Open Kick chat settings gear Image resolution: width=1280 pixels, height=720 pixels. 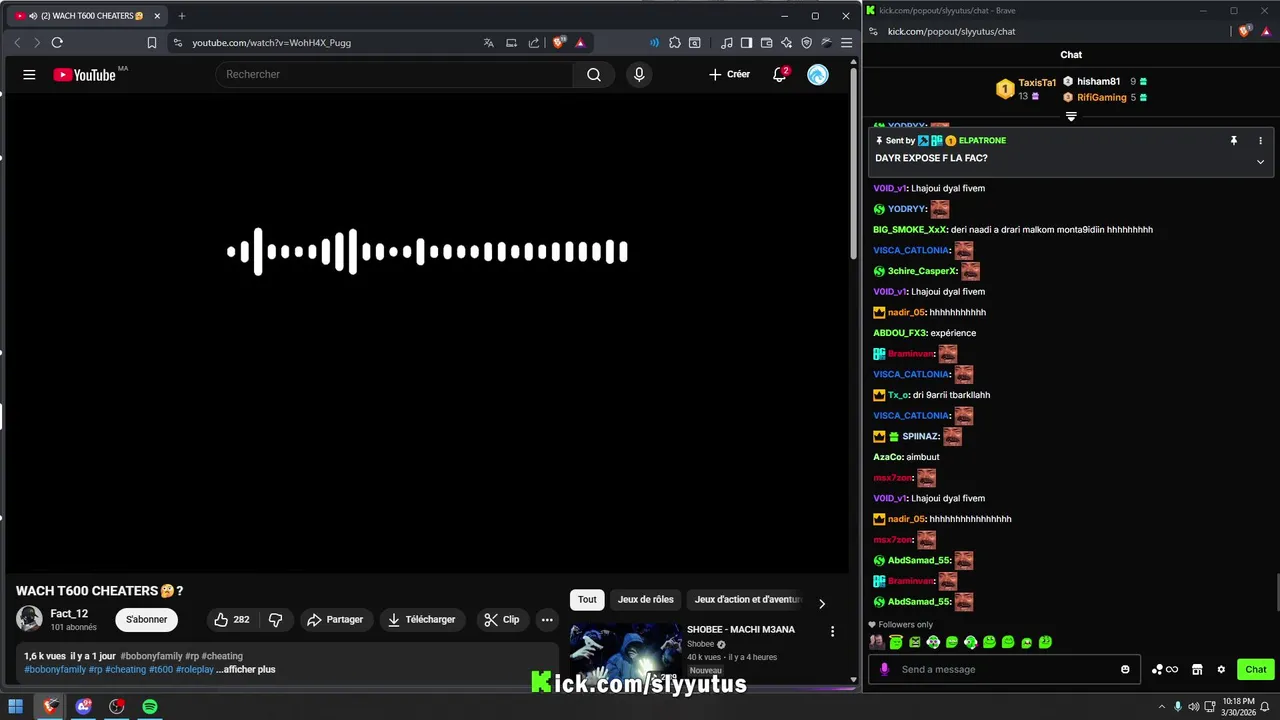(x=1221, y=670)
